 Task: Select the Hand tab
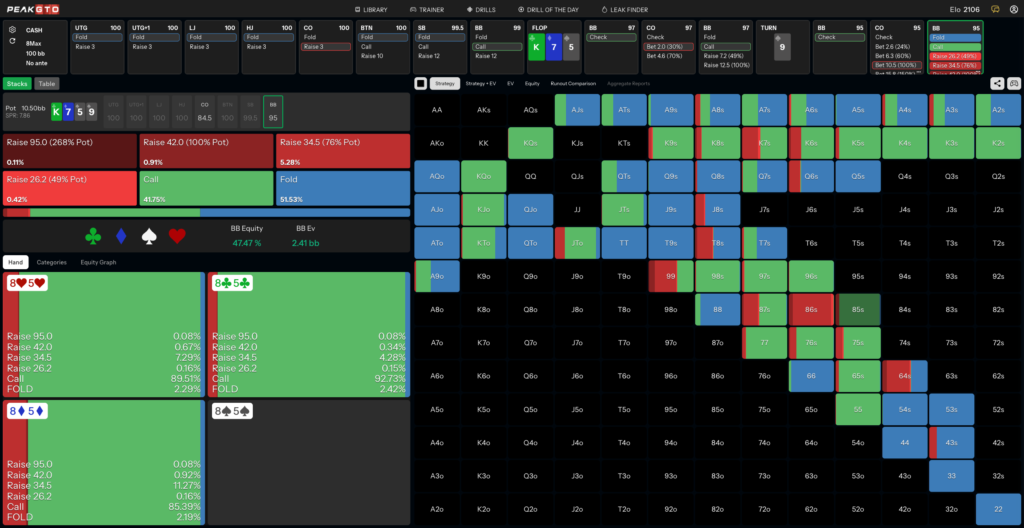[x=14, y=262]
